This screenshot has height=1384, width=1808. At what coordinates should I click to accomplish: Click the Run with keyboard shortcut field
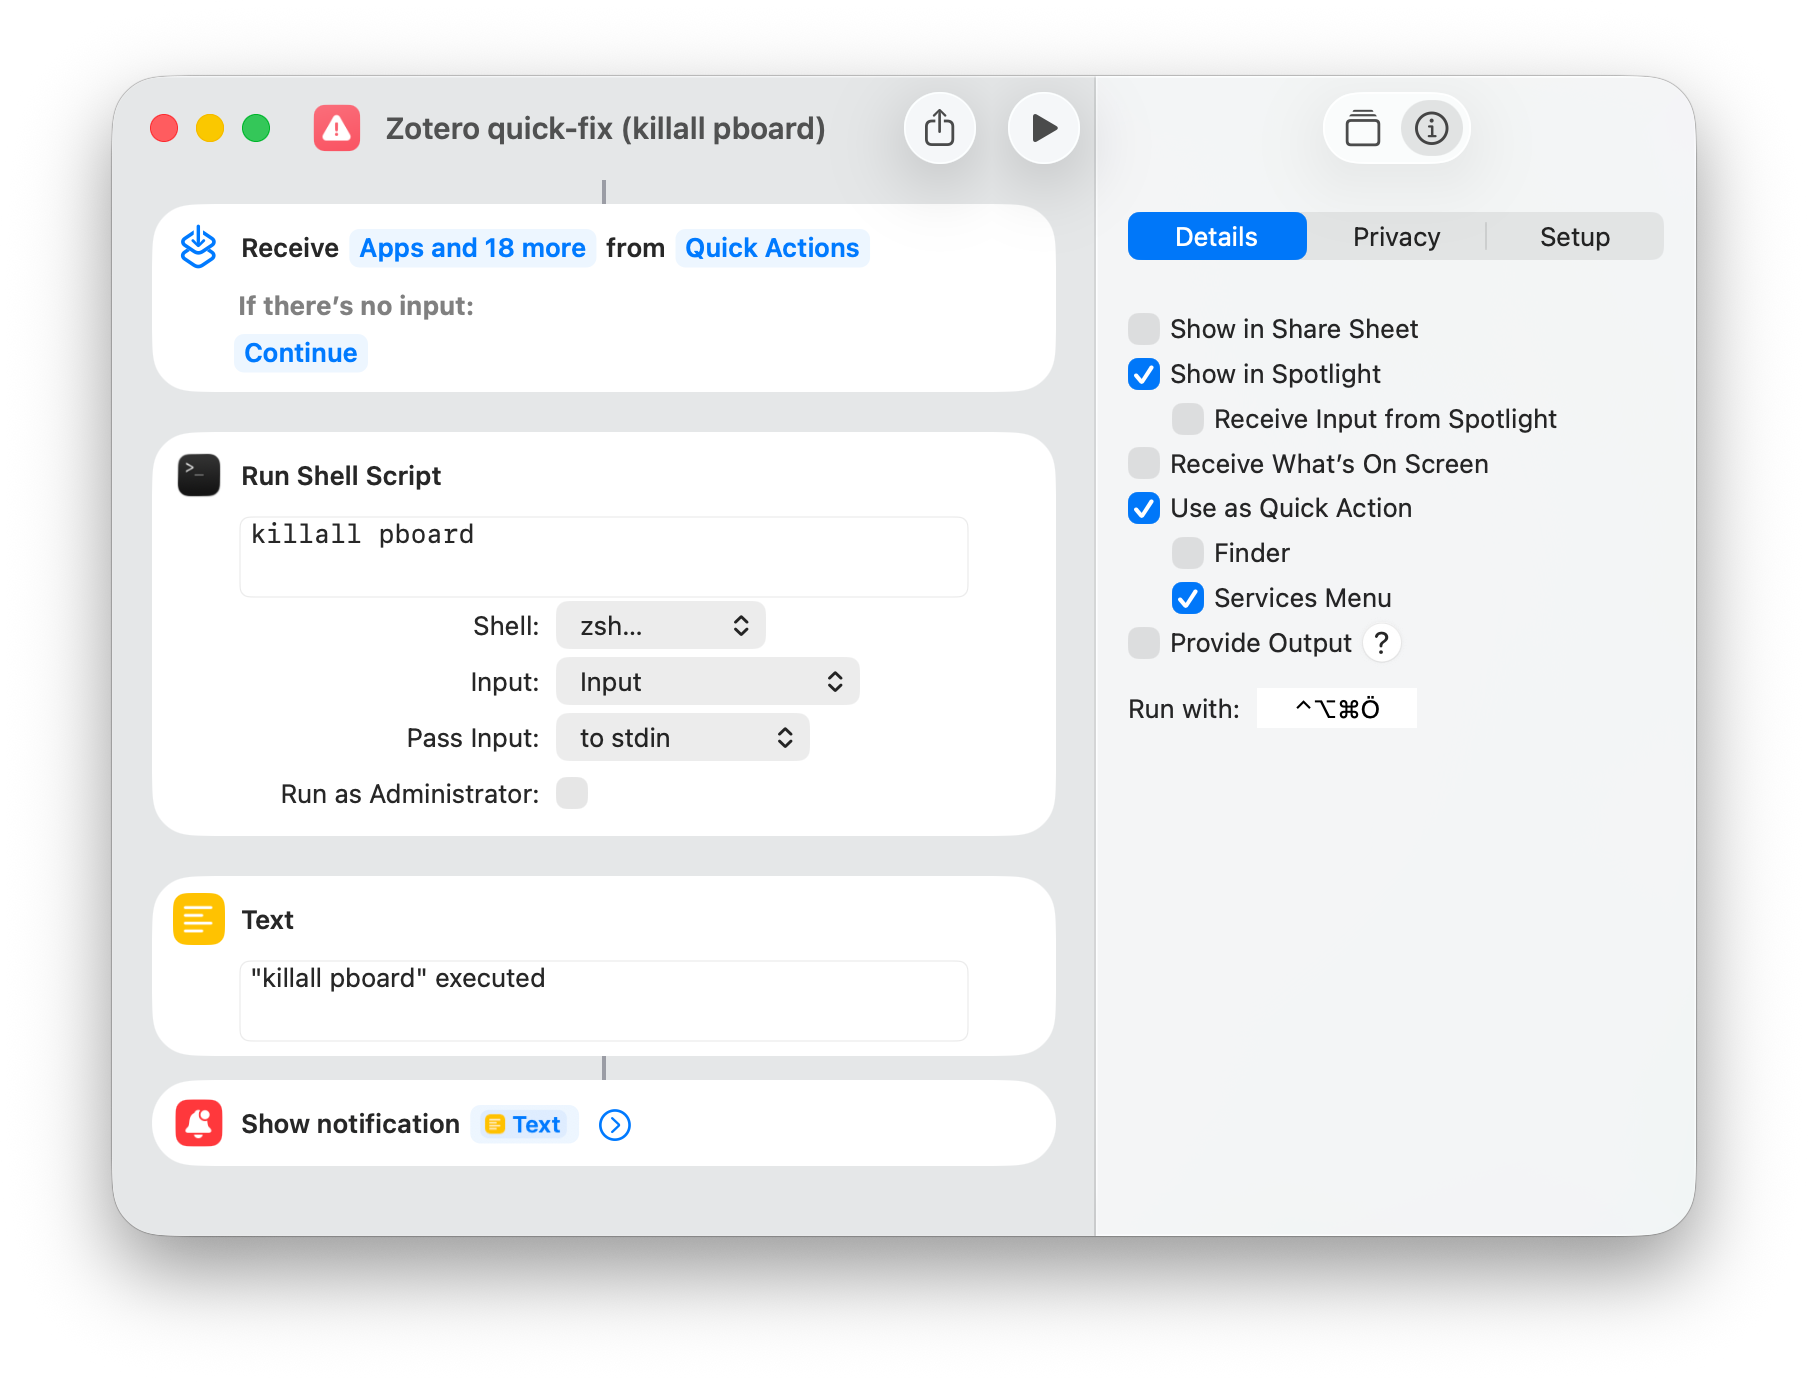coord(1337,708)
